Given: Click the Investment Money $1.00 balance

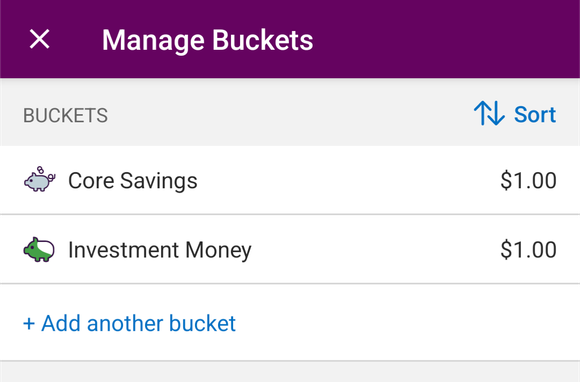Looking at the screenshot, I should tap(528, 250).
